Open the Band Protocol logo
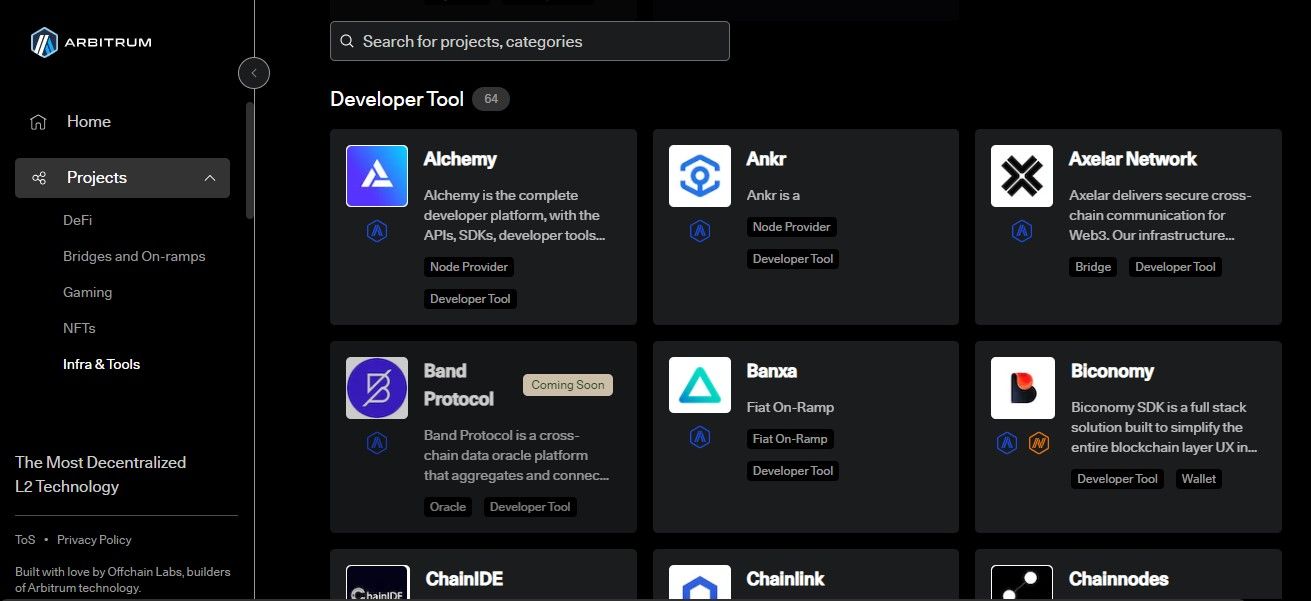1311x601 pixels. pyautogui.click(x=377, y=388)
